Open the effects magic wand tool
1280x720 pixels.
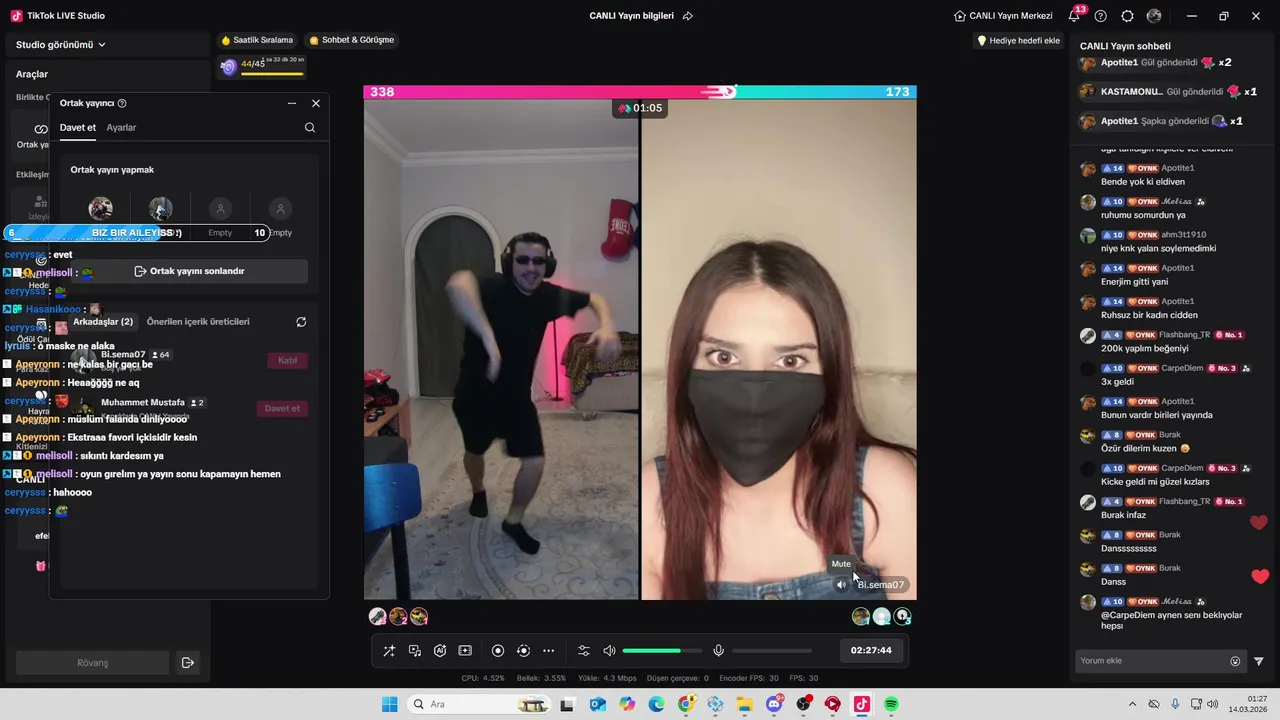pyautogui.click(x=389, y=651)
